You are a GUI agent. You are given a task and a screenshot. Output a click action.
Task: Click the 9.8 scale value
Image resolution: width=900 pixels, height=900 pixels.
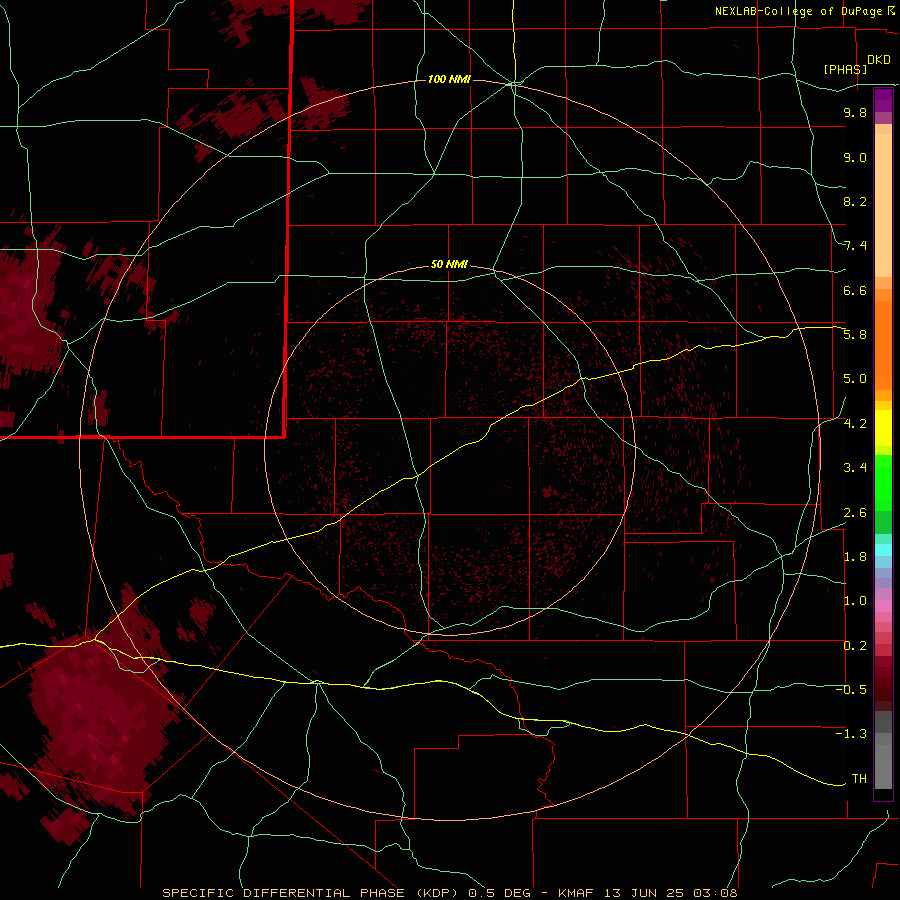[x=855, y=112]
